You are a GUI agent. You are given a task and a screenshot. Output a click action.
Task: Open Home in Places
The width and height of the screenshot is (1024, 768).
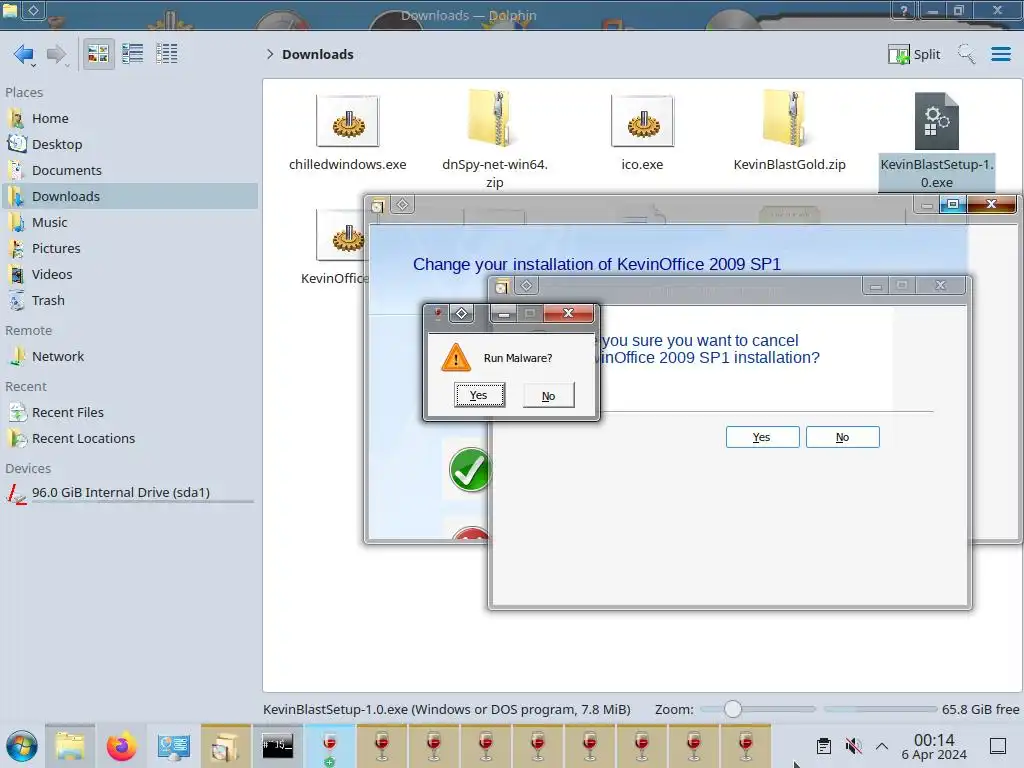(x=130, y=118)
